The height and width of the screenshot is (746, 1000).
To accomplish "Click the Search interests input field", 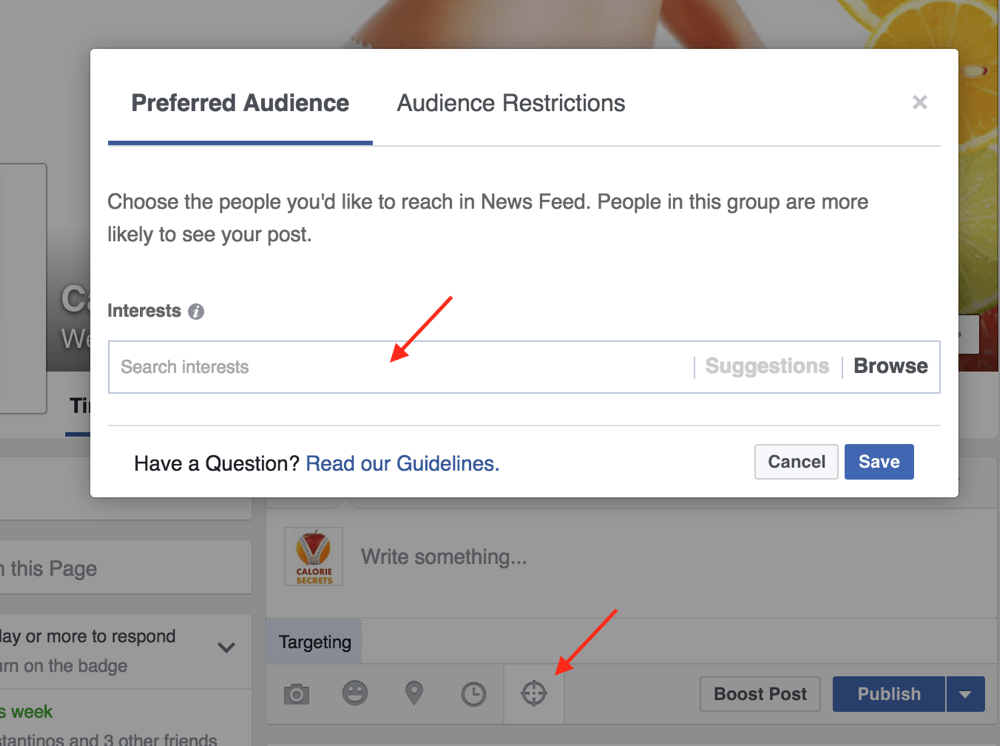I will click(x=400, y=367).
